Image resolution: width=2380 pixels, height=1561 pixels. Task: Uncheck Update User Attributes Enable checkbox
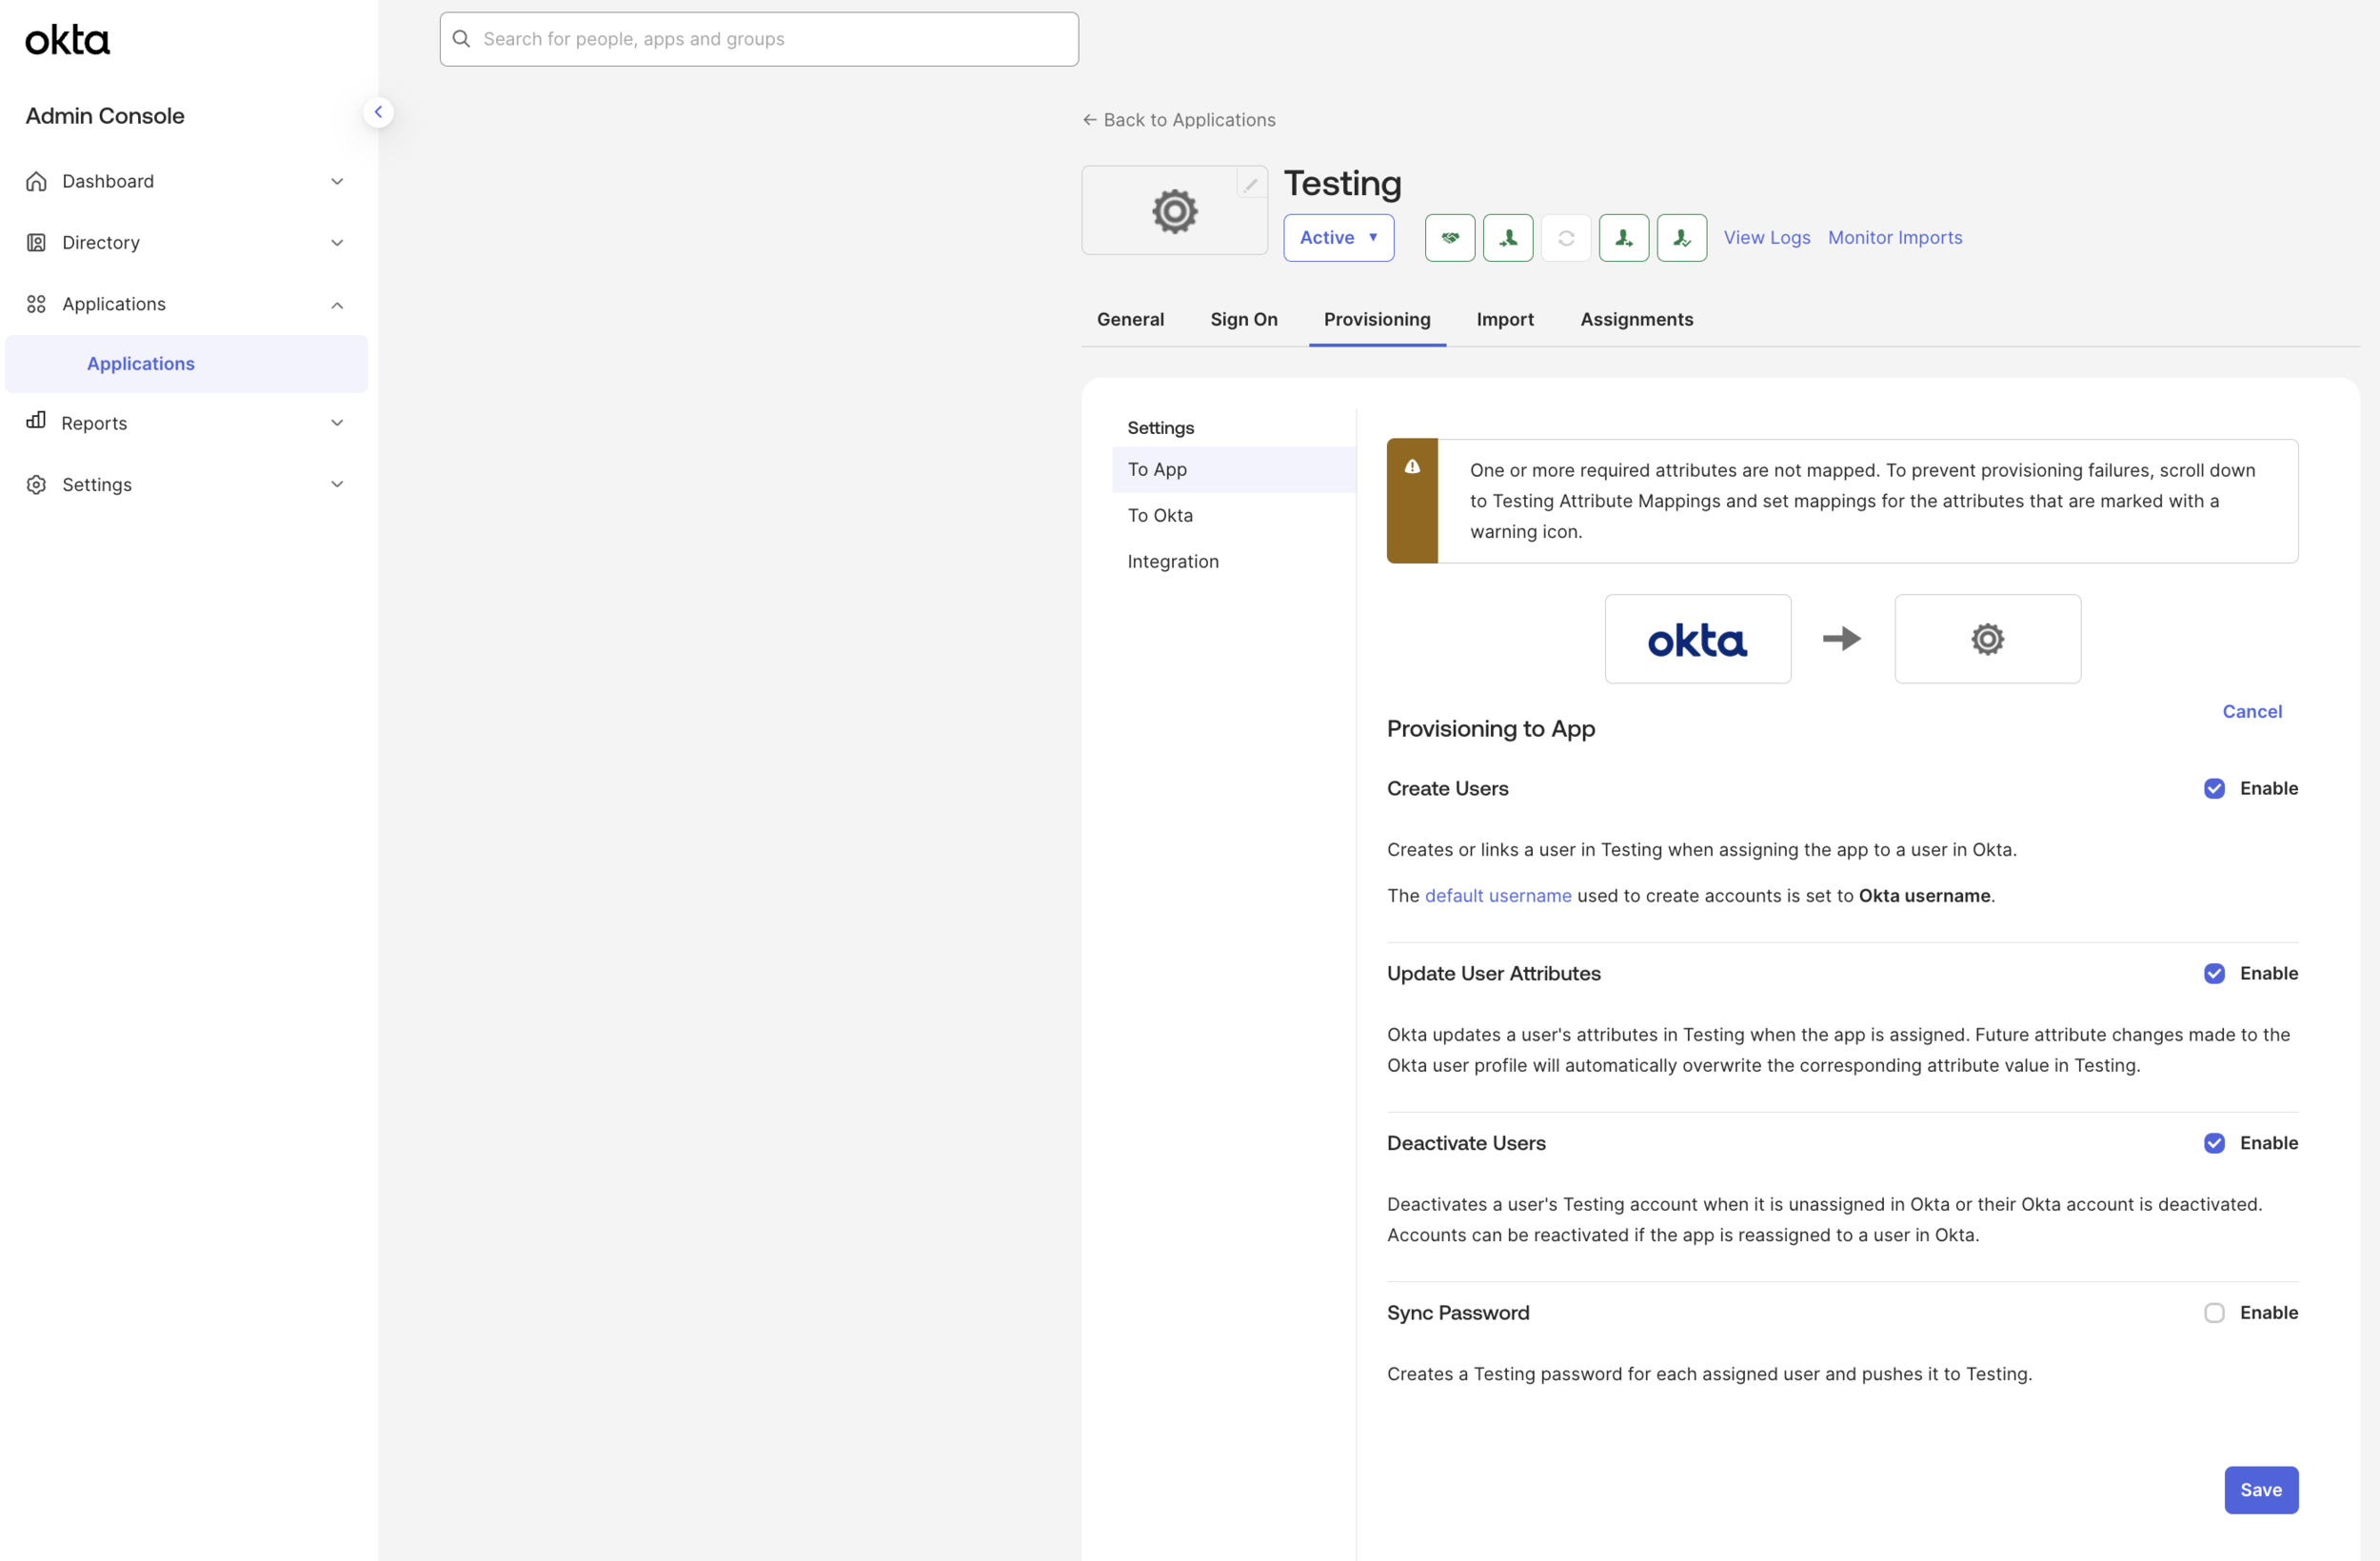tap(2214, 973)
